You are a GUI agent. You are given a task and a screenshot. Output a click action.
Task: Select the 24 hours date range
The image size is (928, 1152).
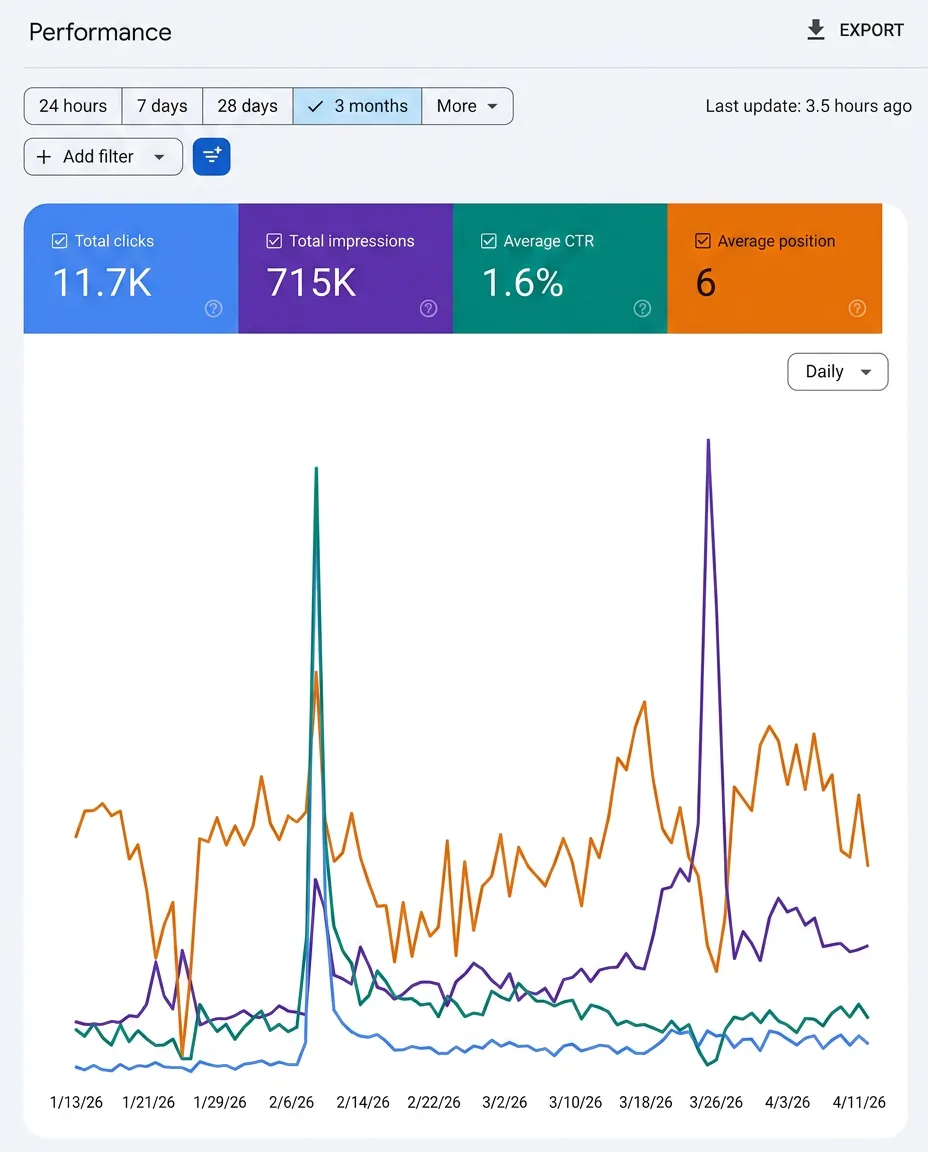(73, 106)
